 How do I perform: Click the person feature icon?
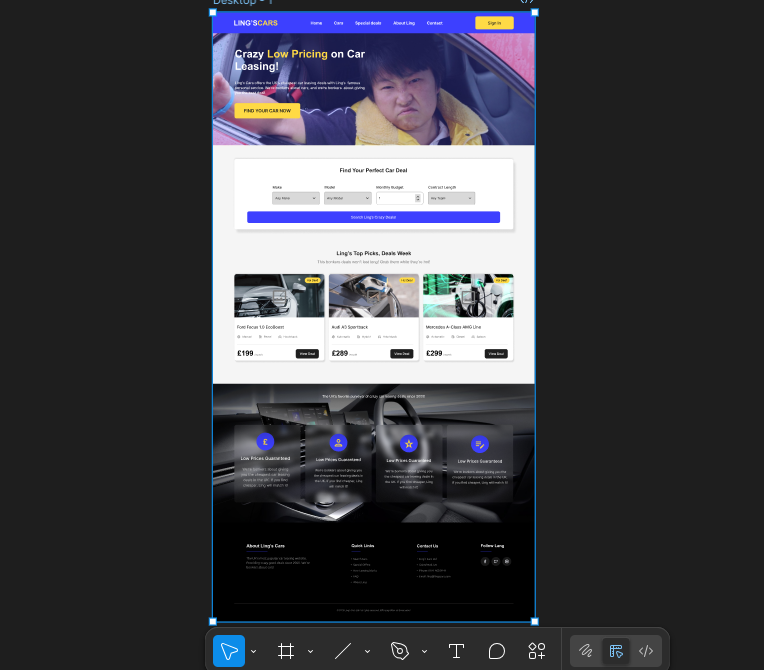tap(338, 443)
